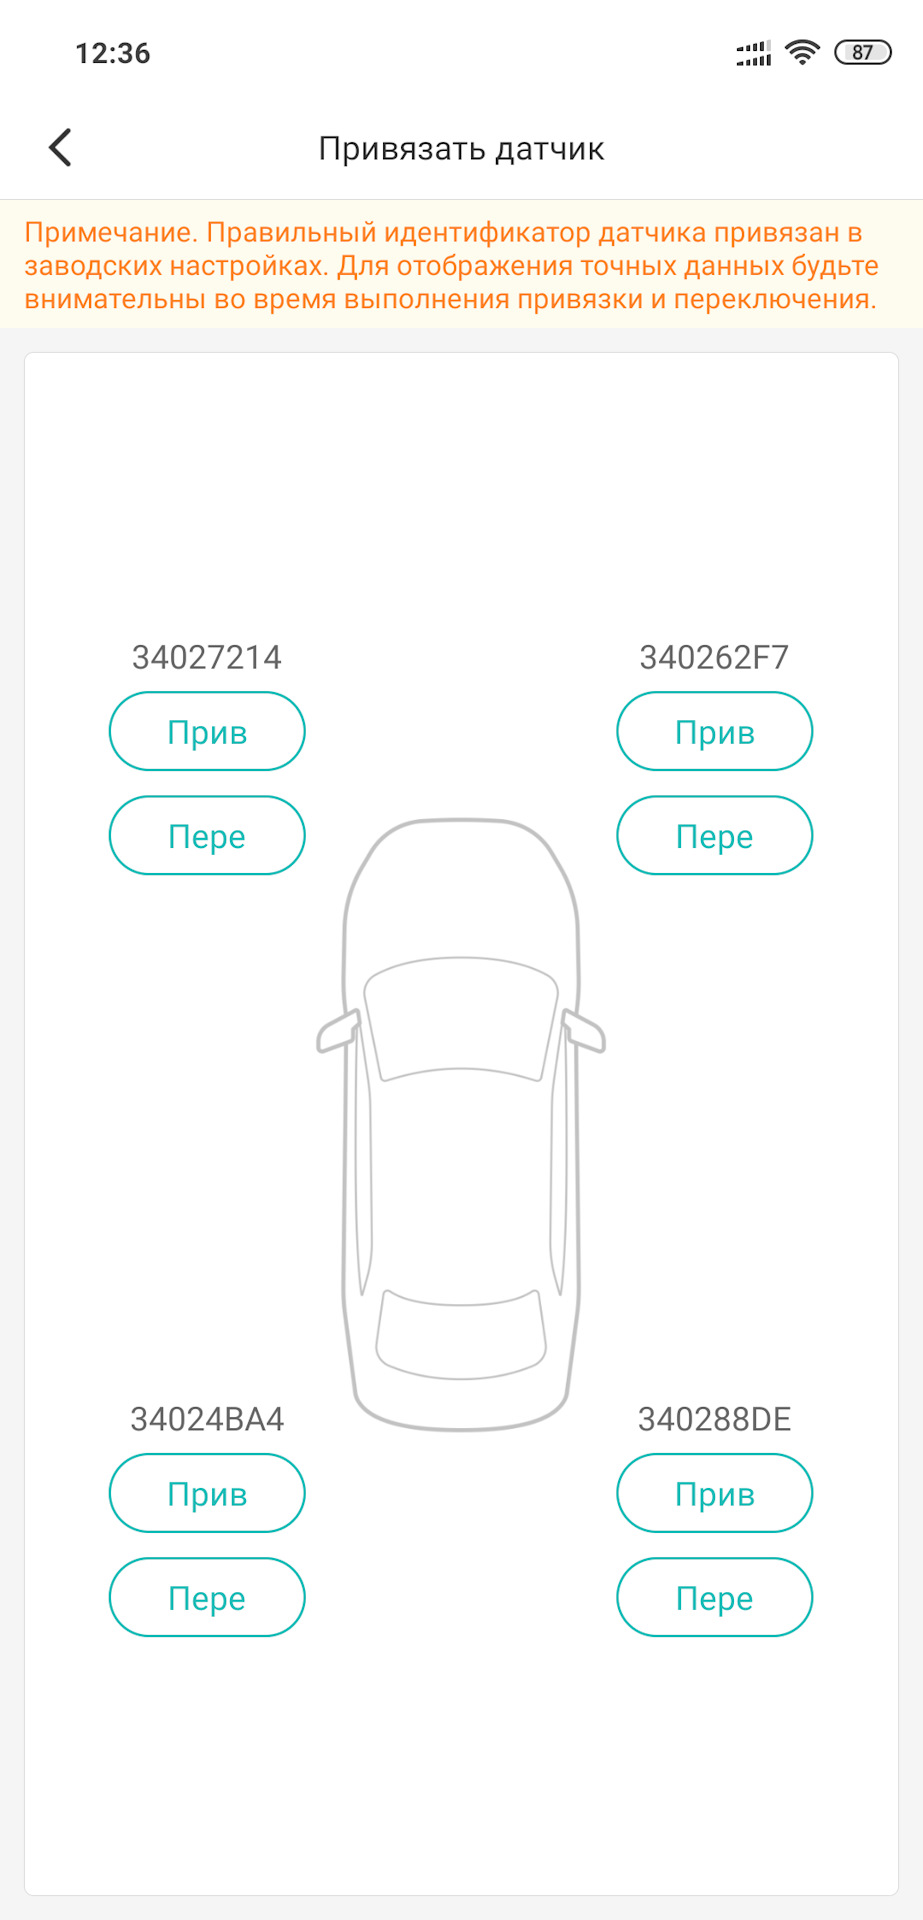Tap the Привязать датчик page title
The image size is (923, 1920).
pos(461,149)
